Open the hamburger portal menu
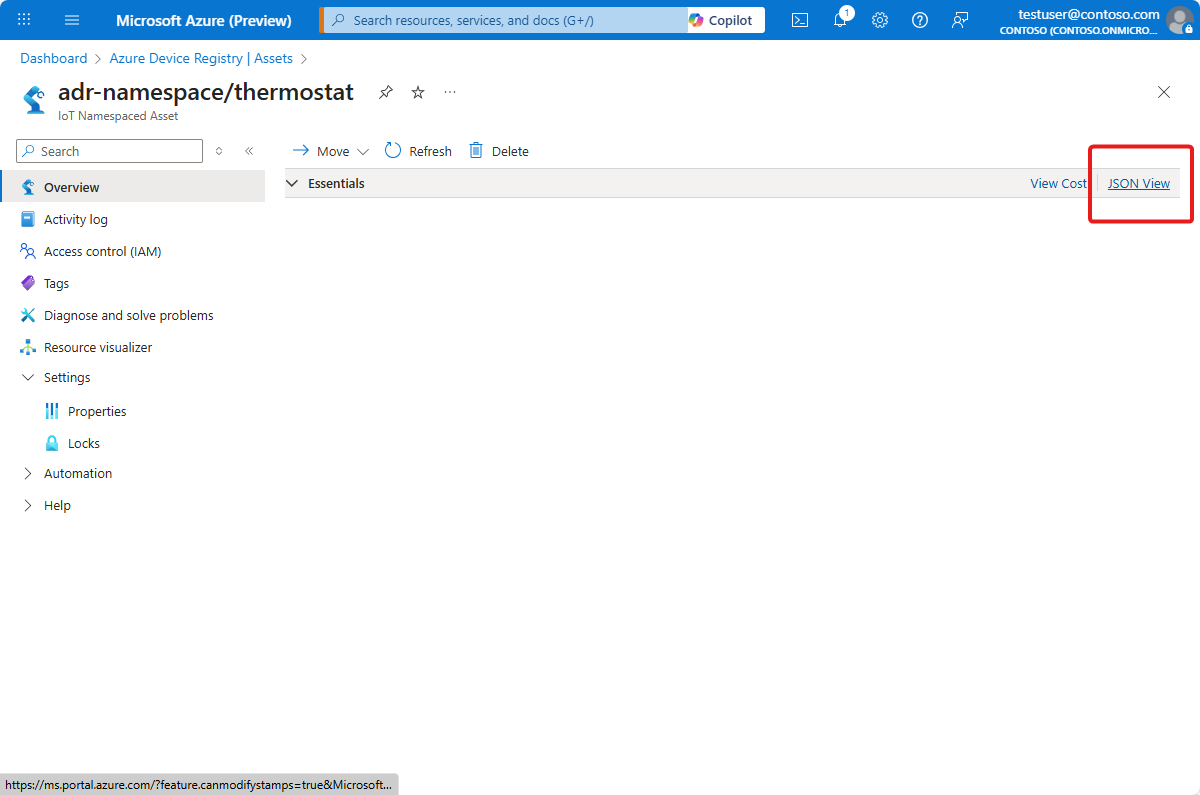This screenshot has width=1200, height=795. click(x=71, y=20)
